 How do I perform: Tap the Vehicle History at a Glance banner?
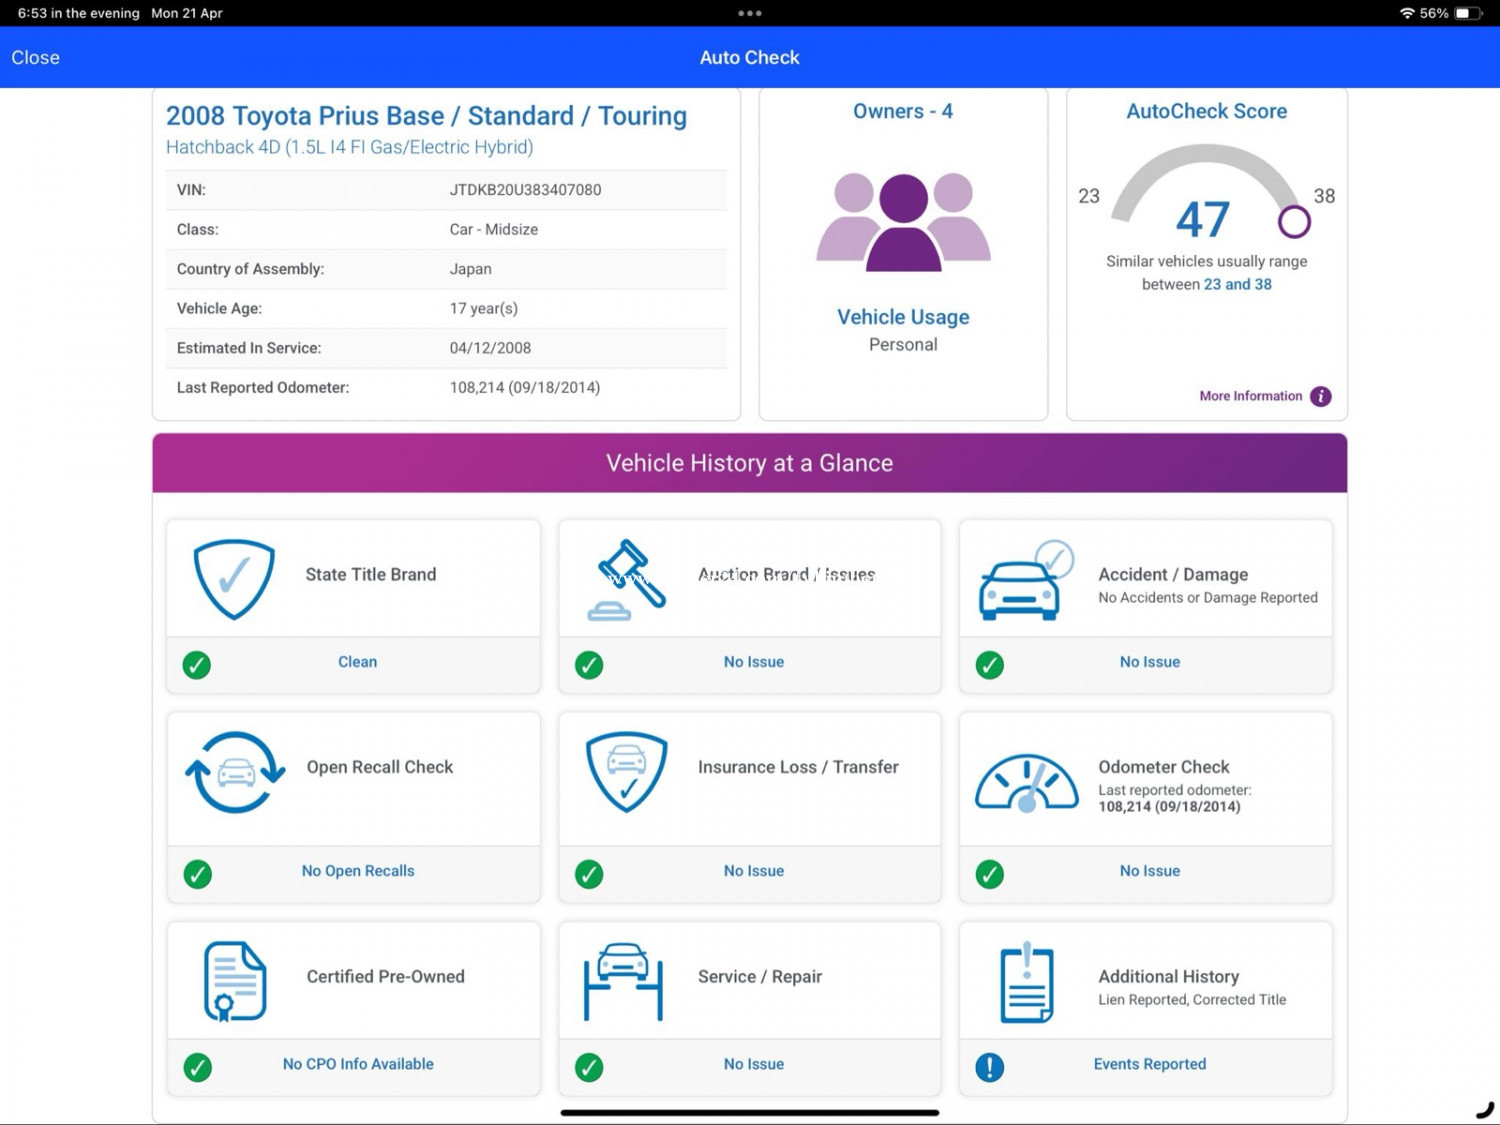[749, 463]
